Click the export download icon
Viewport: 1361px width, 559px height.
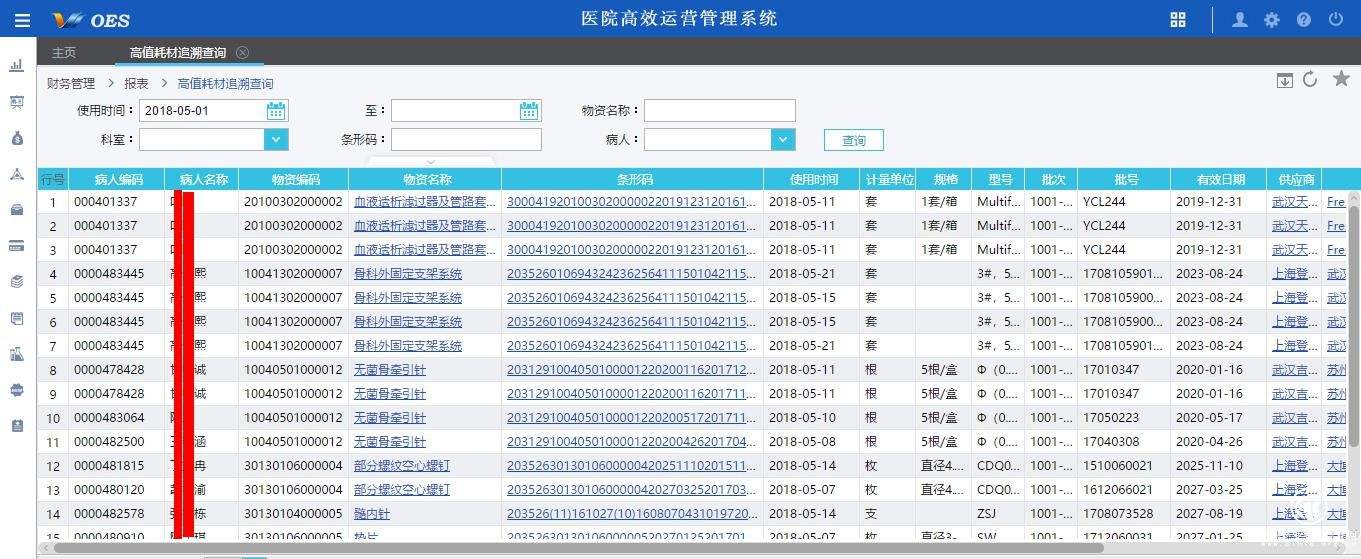[1285, 80]
